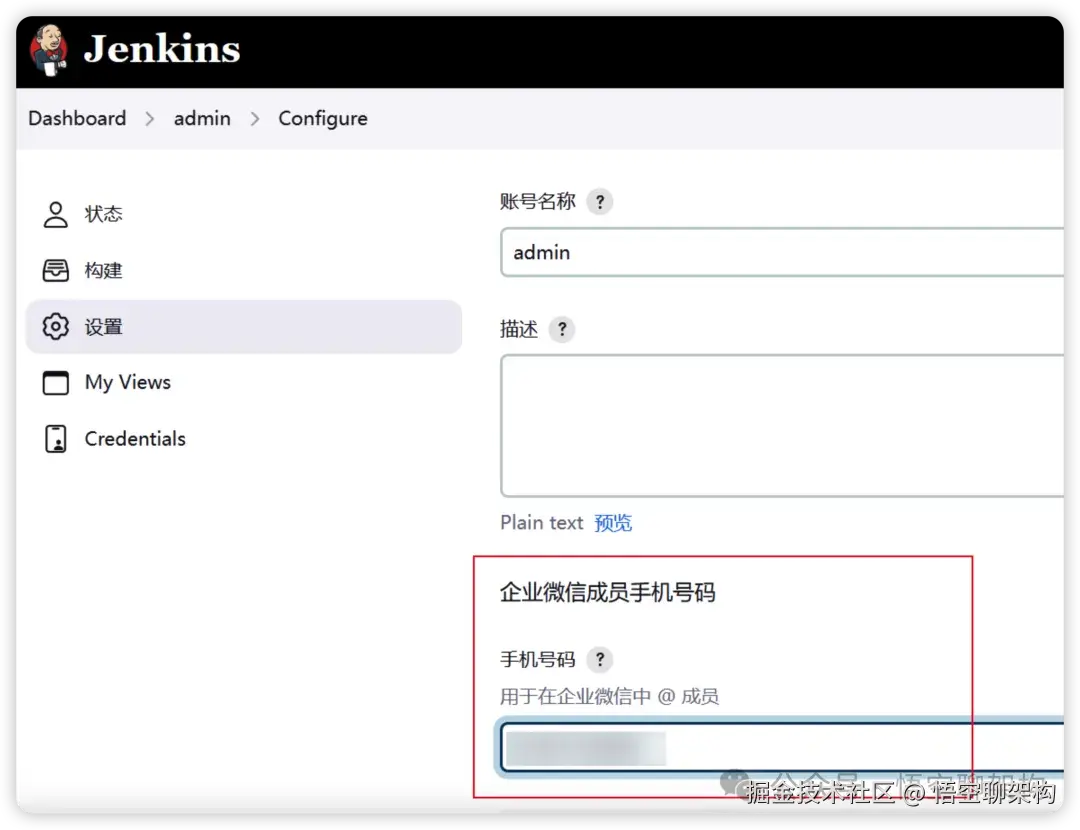Click Configure in the breadcrumb trail
Image resolution: width=1080 pixels, height=830 pixels.
323,118
